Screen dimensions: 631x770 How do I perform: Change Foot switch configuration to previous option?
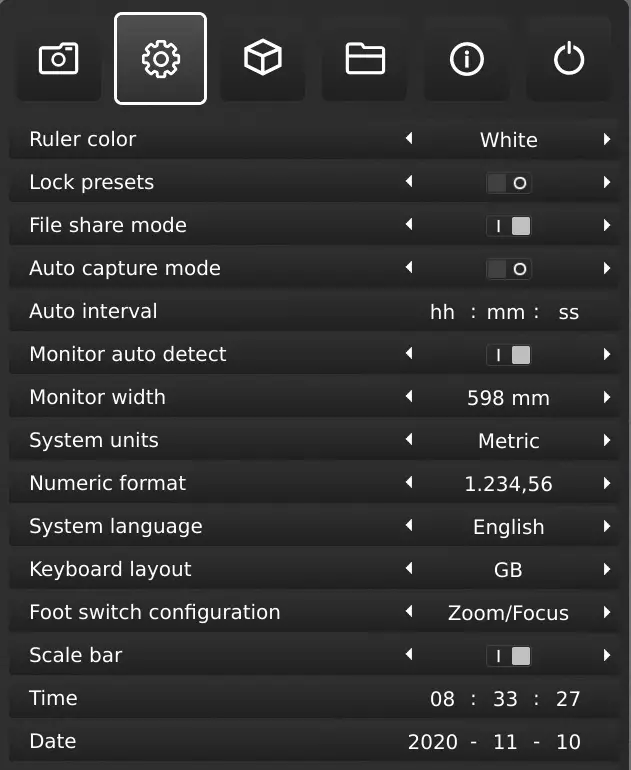[409, 612]
